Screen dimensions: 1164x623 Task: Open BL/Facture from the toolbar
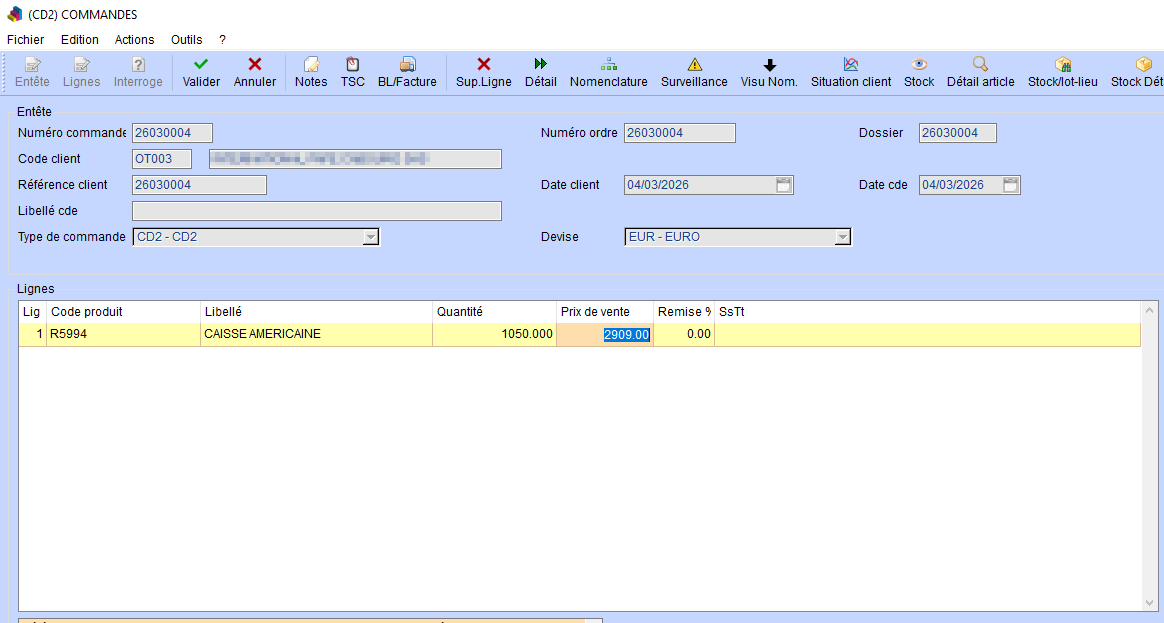[x=407, y=64]
